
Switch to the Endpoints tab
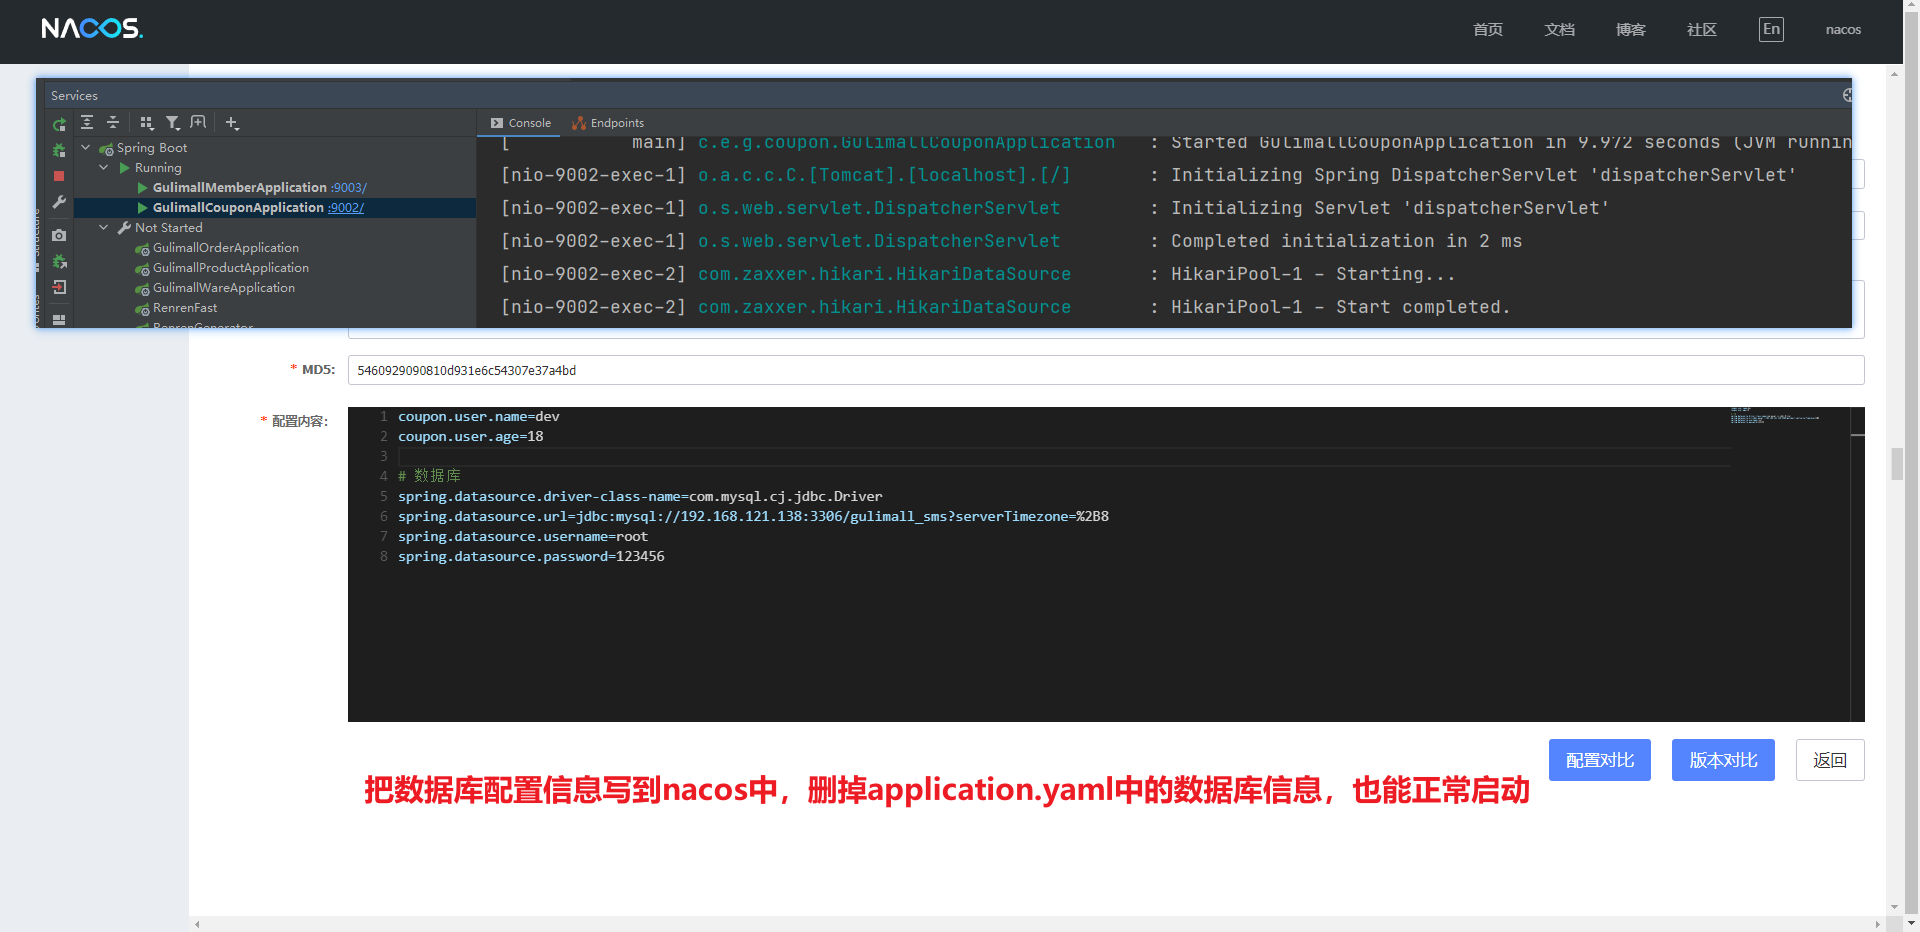[x=608, y=123]
